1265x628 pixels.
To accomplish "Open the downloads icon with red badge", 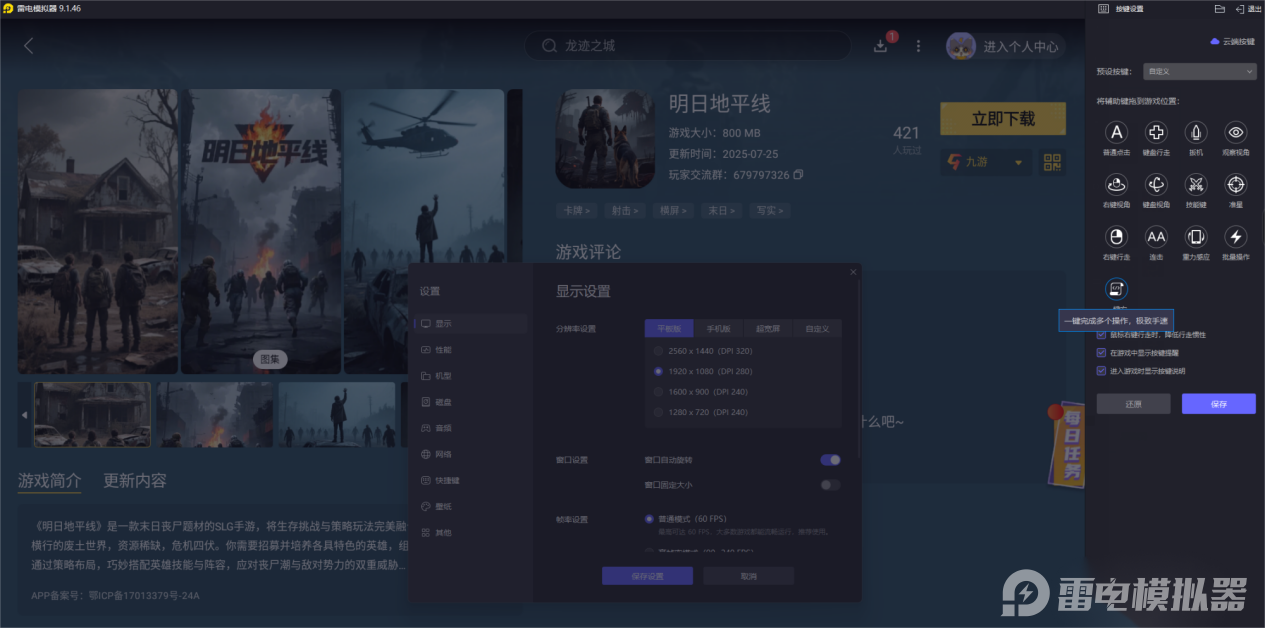I will pos(881,45).
